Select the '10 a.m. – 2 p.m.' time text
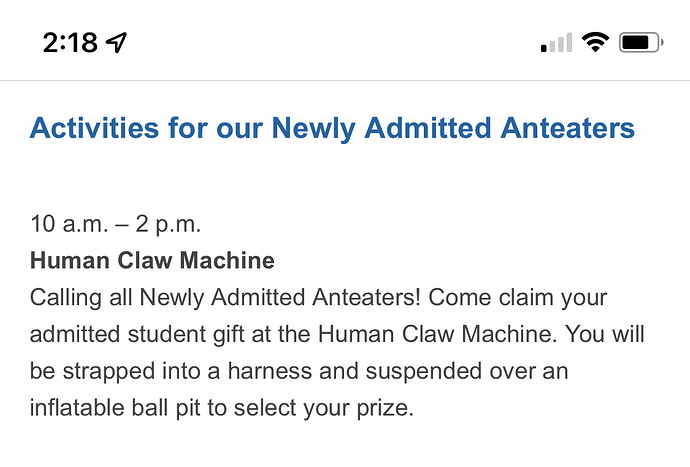690x467 pixels. pyautogui.click(x=115, y=224)
